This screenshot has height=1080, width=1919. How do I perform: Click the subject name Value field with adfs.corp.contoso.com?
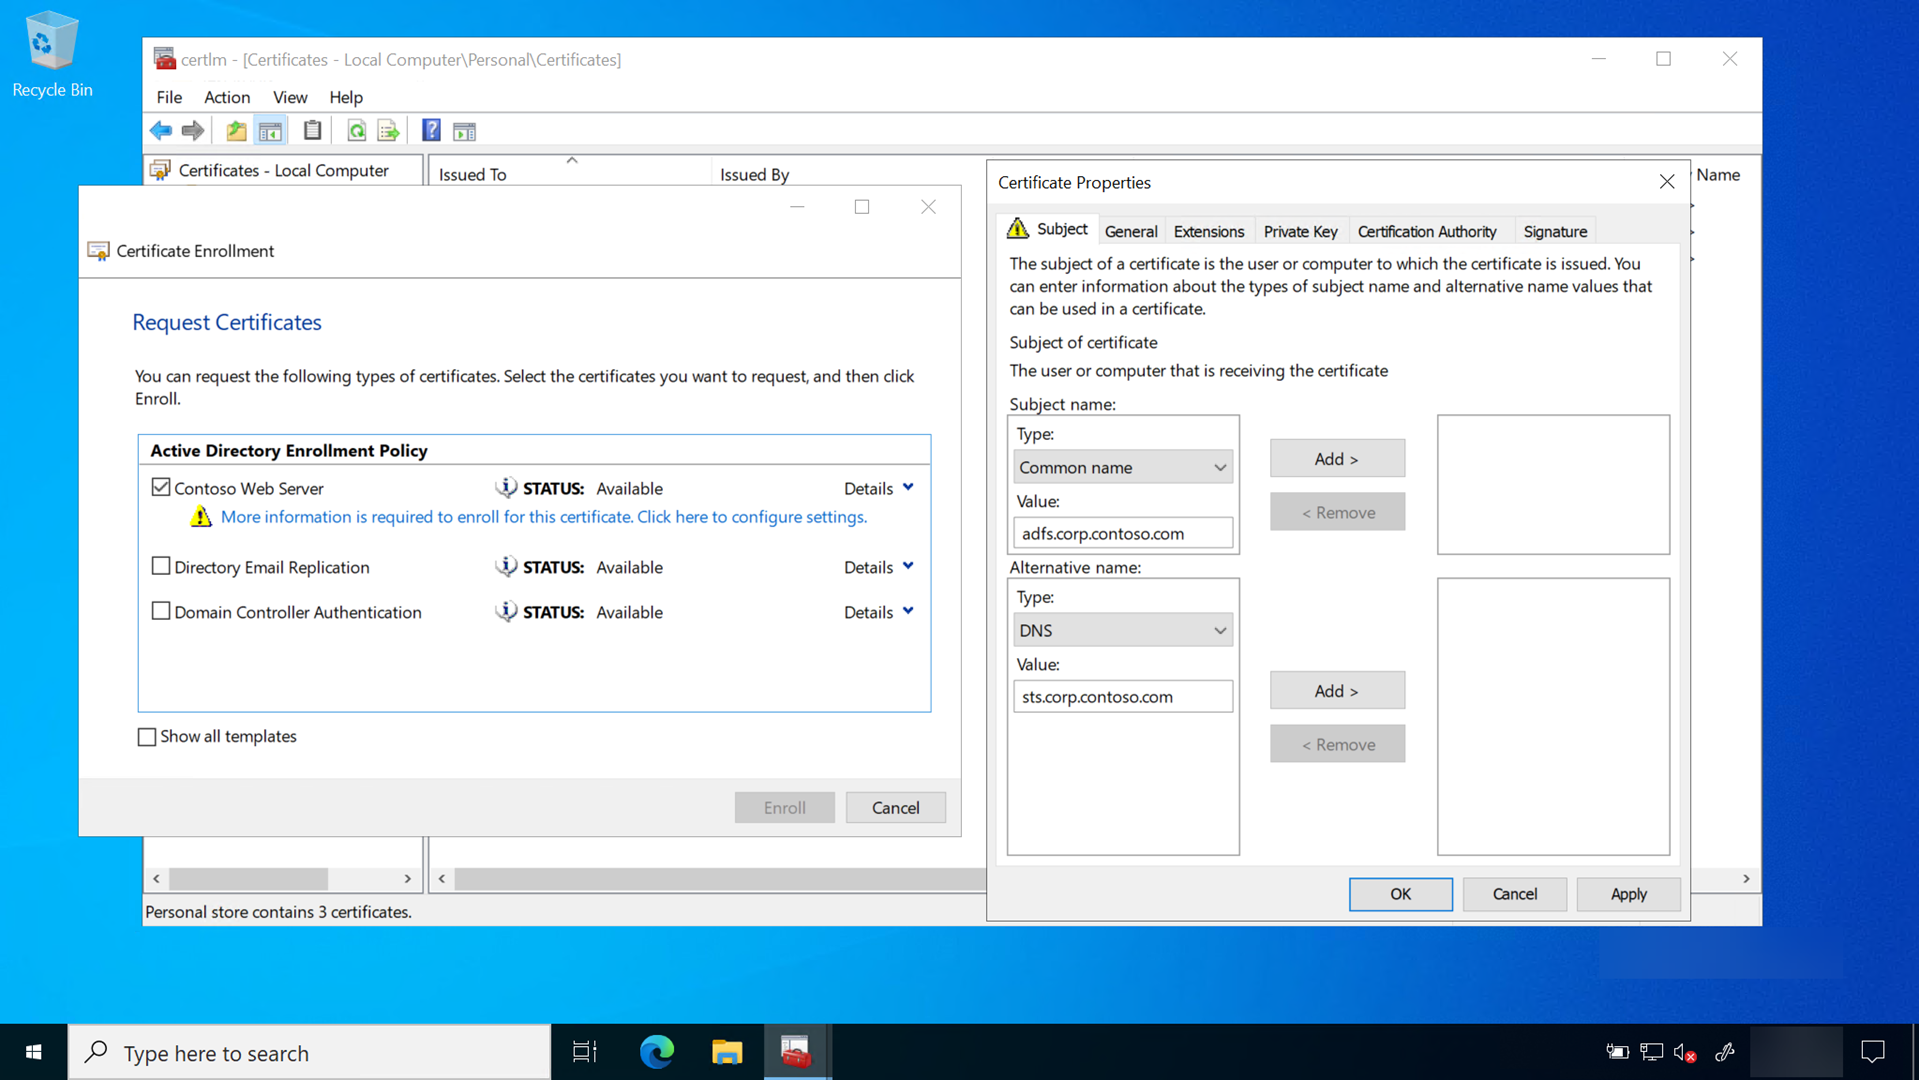pyautogui.click(x=1122, y=533)
